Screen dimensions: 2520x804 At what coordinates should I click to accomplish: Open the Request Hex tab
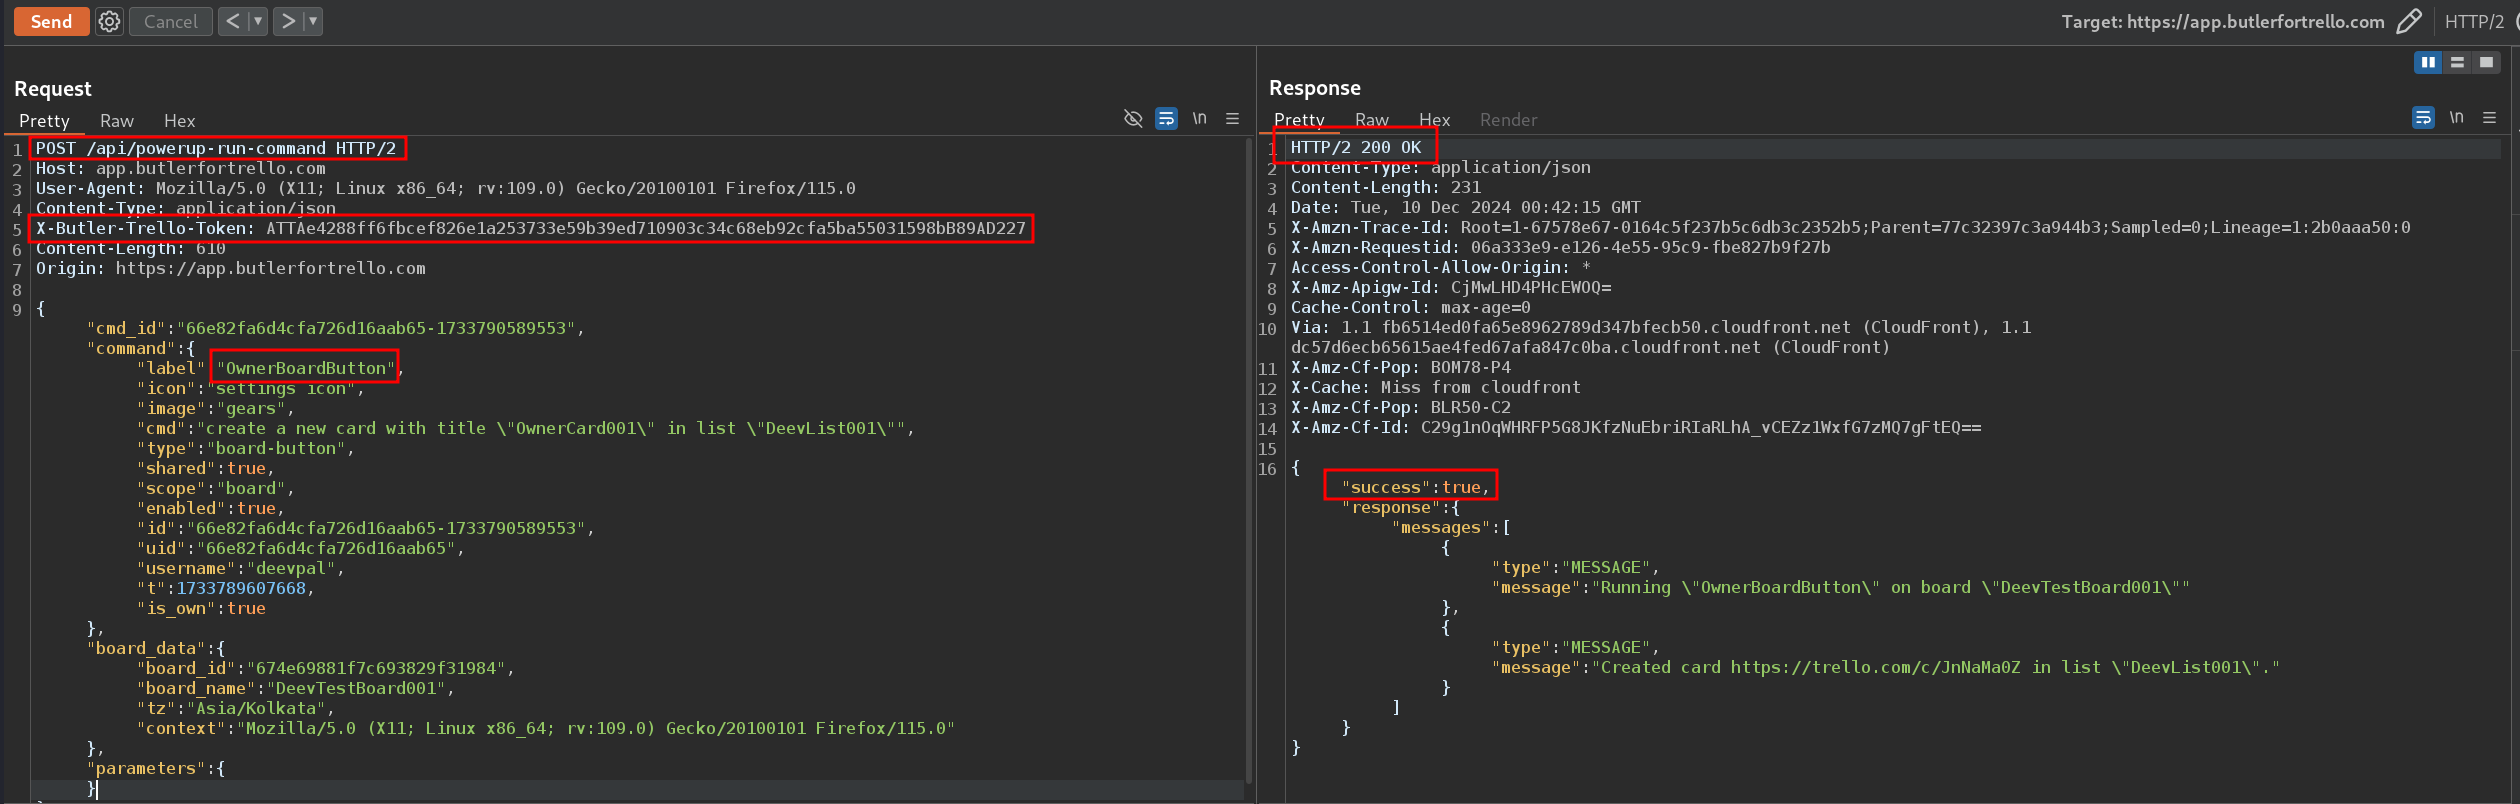point(180,121)
